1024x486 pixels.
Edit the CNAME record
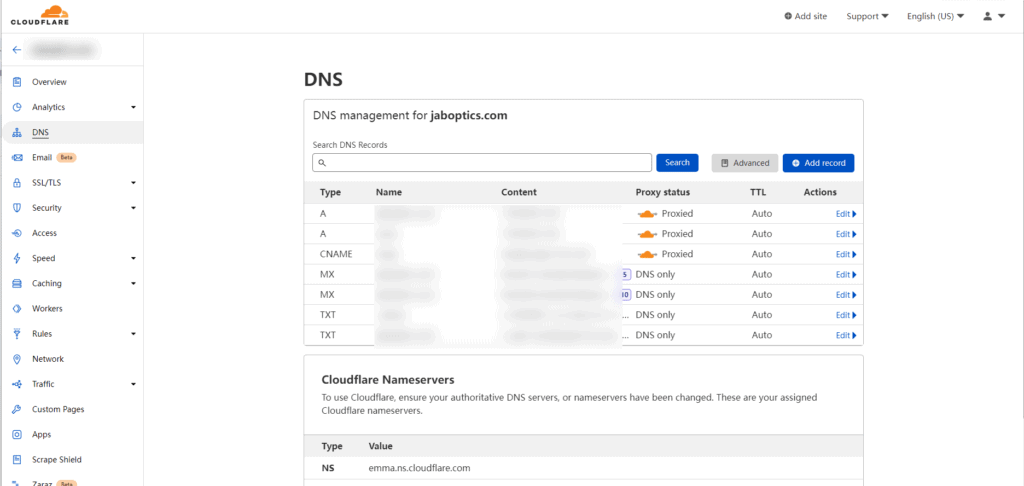(x=846, y=255)
